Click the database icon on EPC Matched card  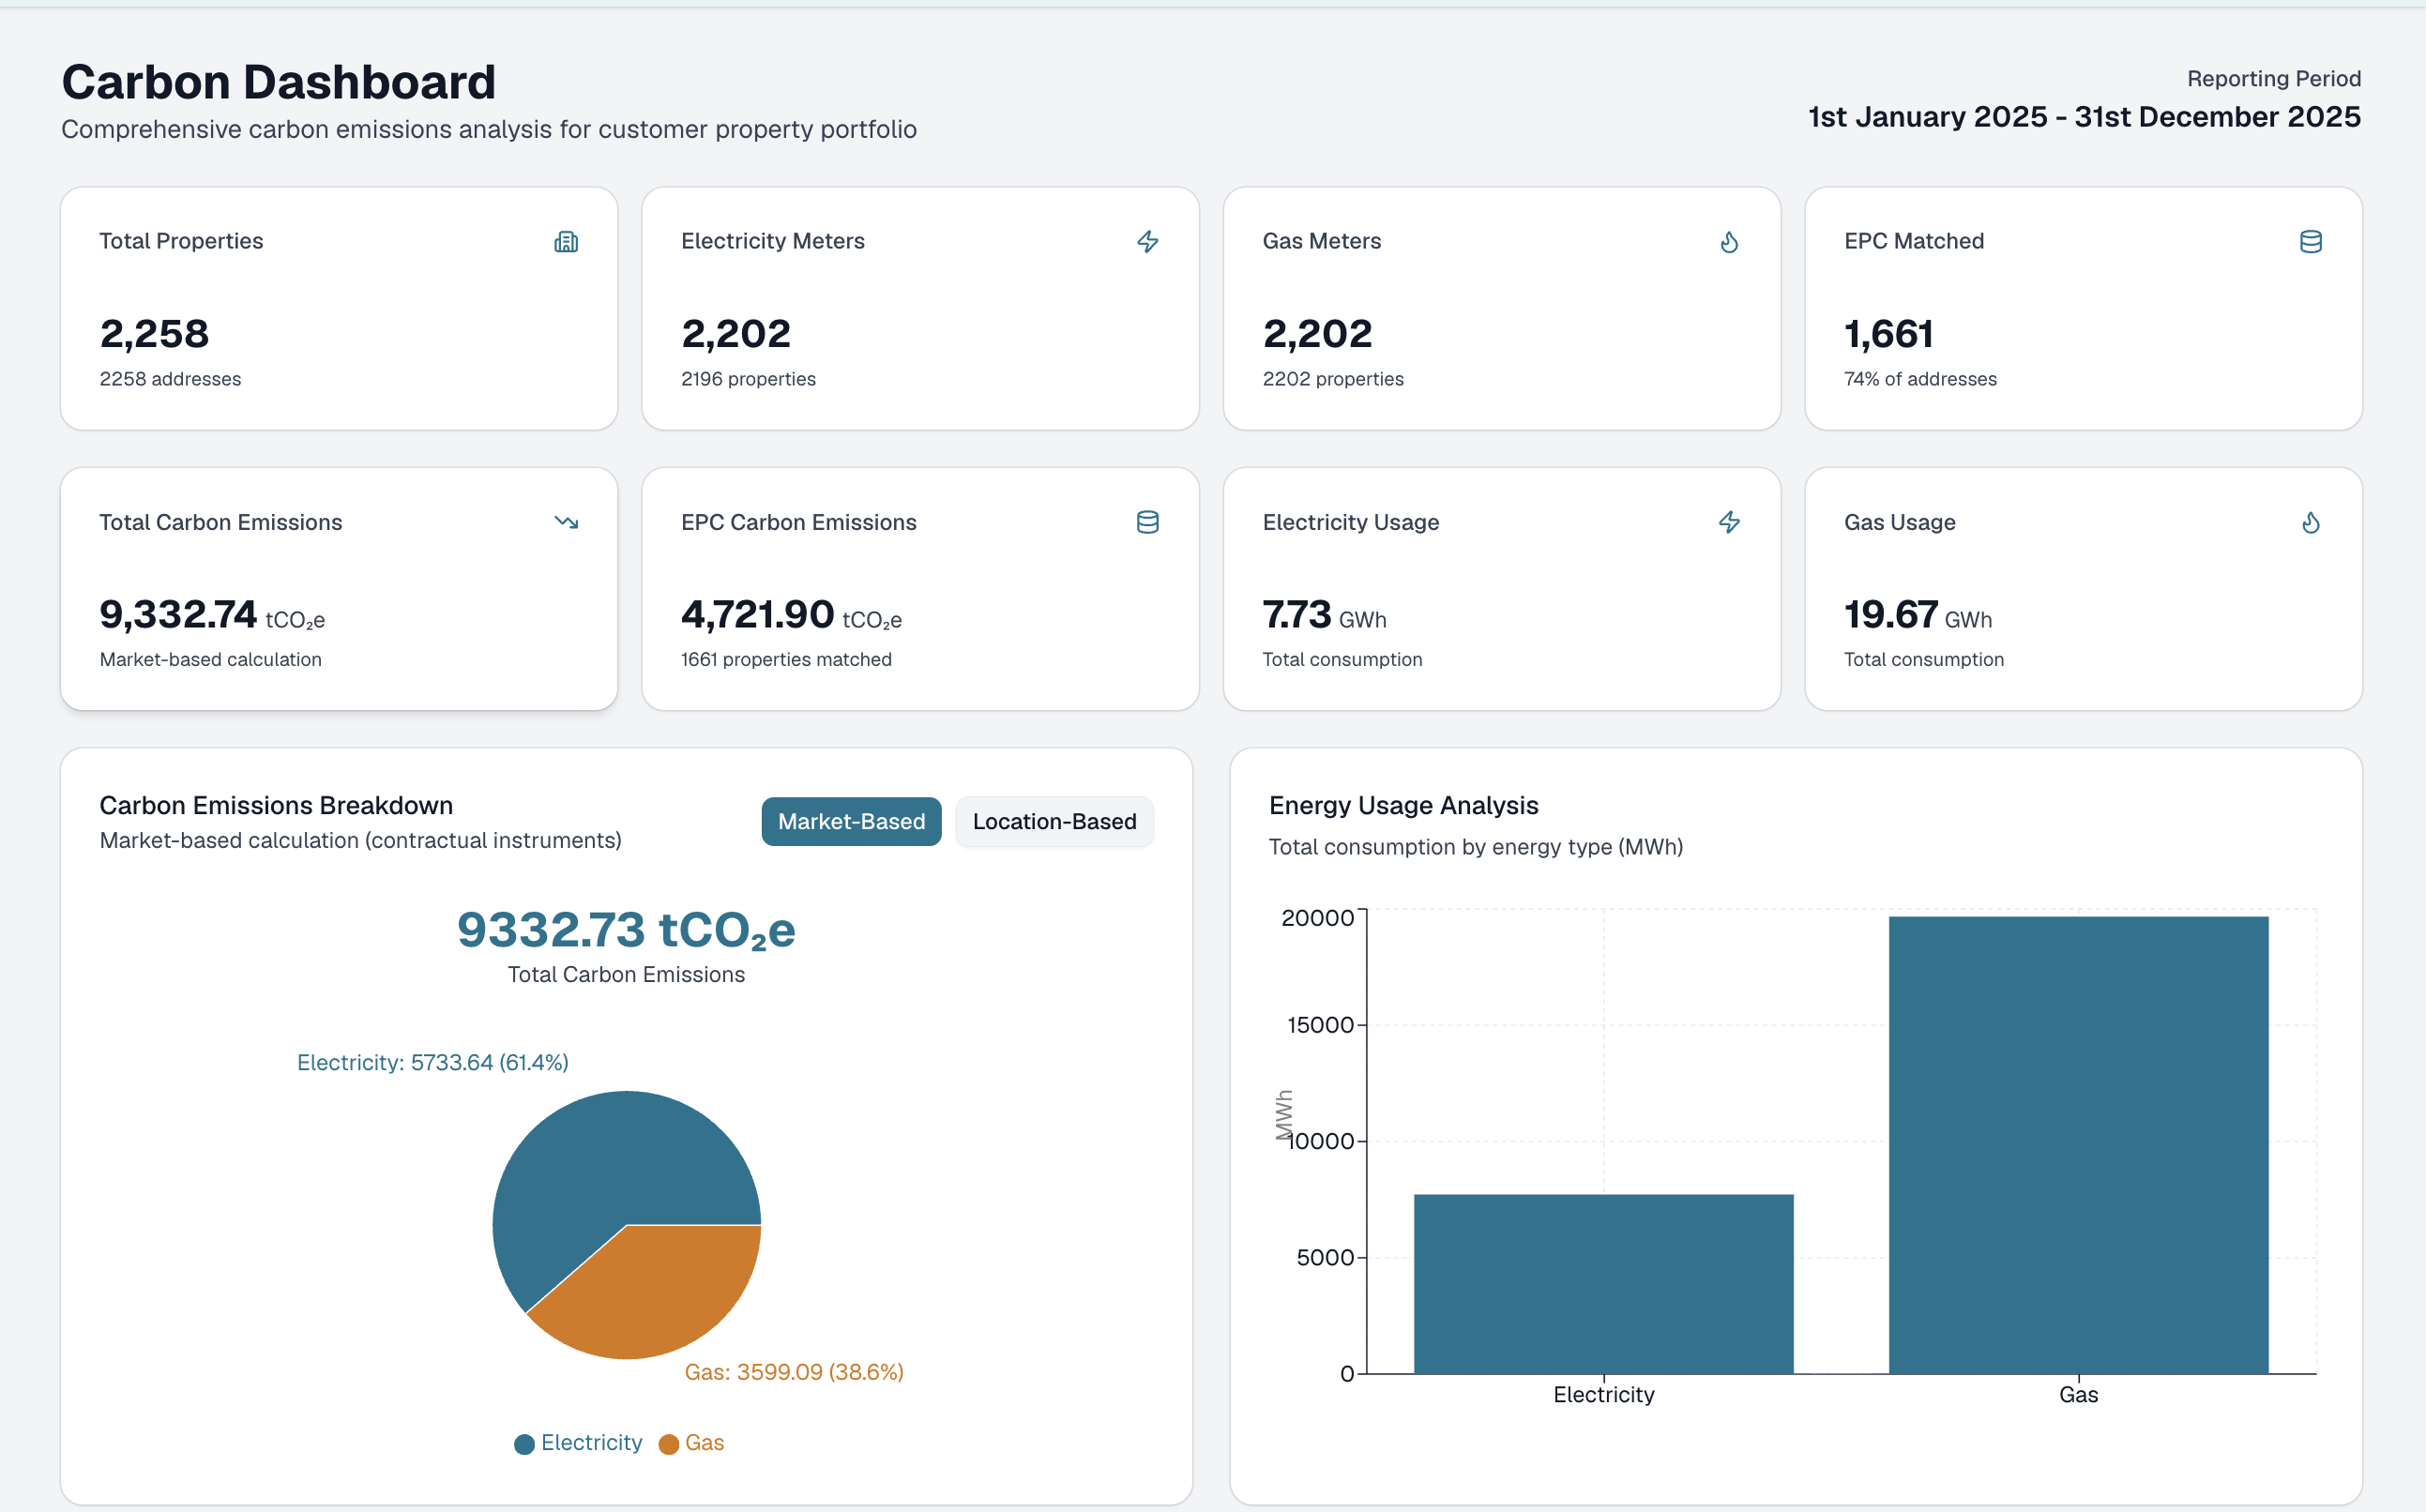click(2311, 242)
